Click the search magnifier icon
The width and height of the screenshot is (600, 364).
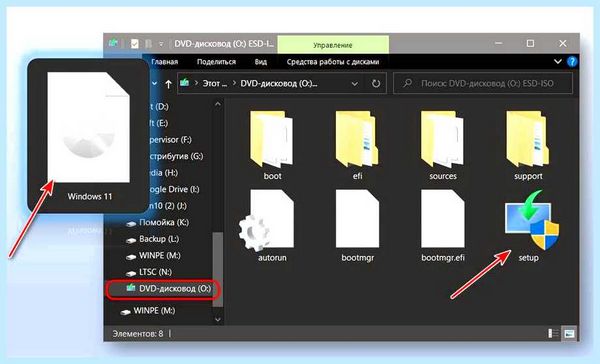point(408,83)
